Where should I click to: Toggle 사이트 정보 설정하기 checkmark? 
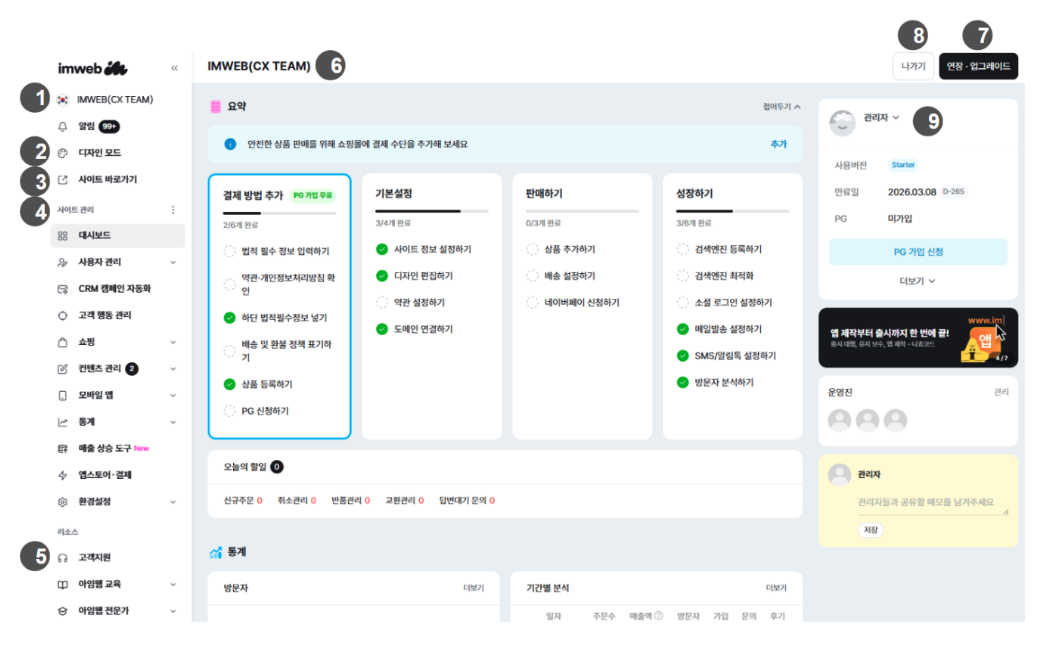382,249
